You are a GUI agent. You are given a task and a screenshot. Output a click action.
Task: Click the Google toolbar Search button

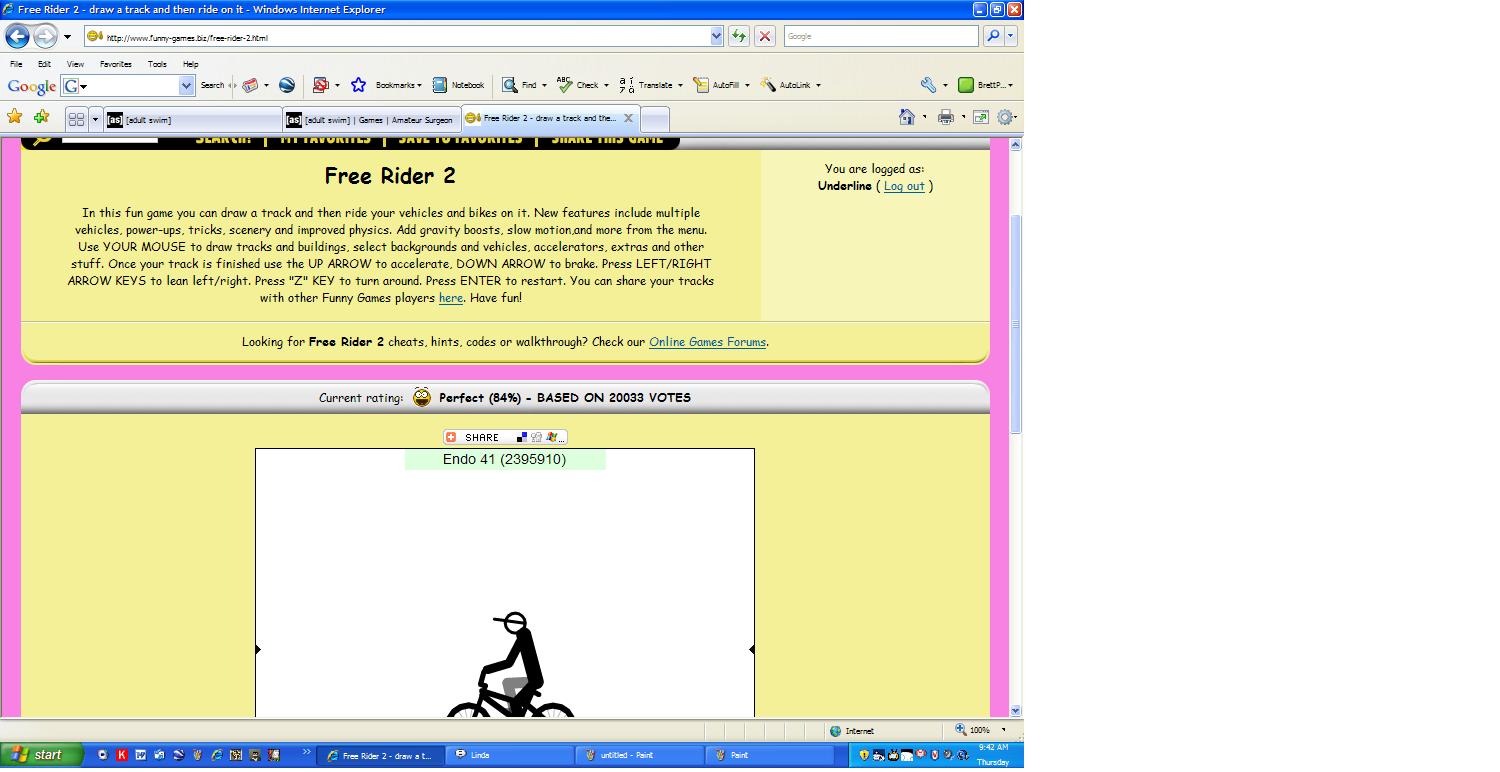coord(212,85)
